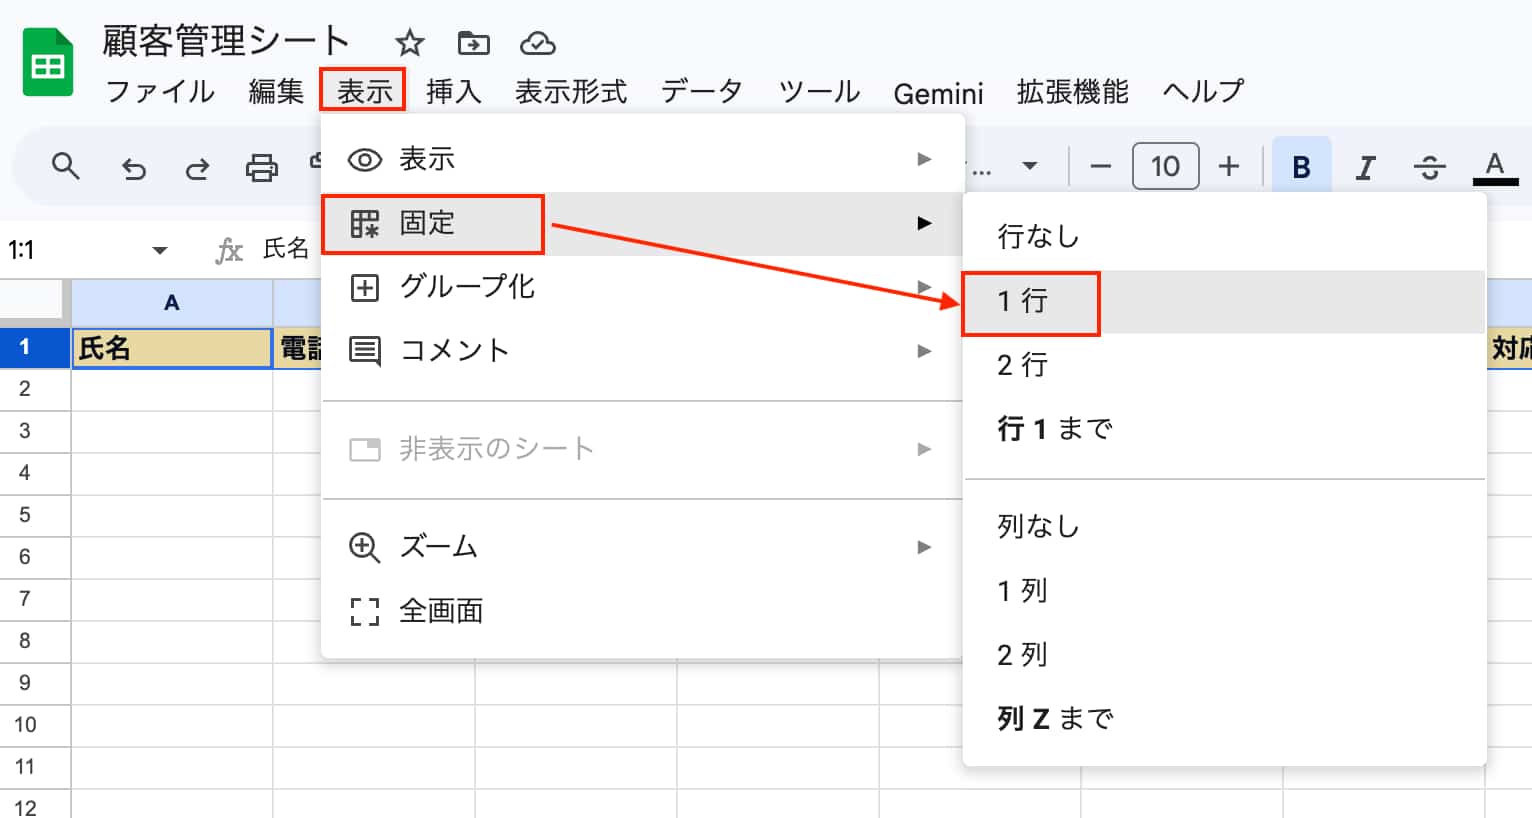
Task: Open the コメント submenu
Action: click(641, 351)
